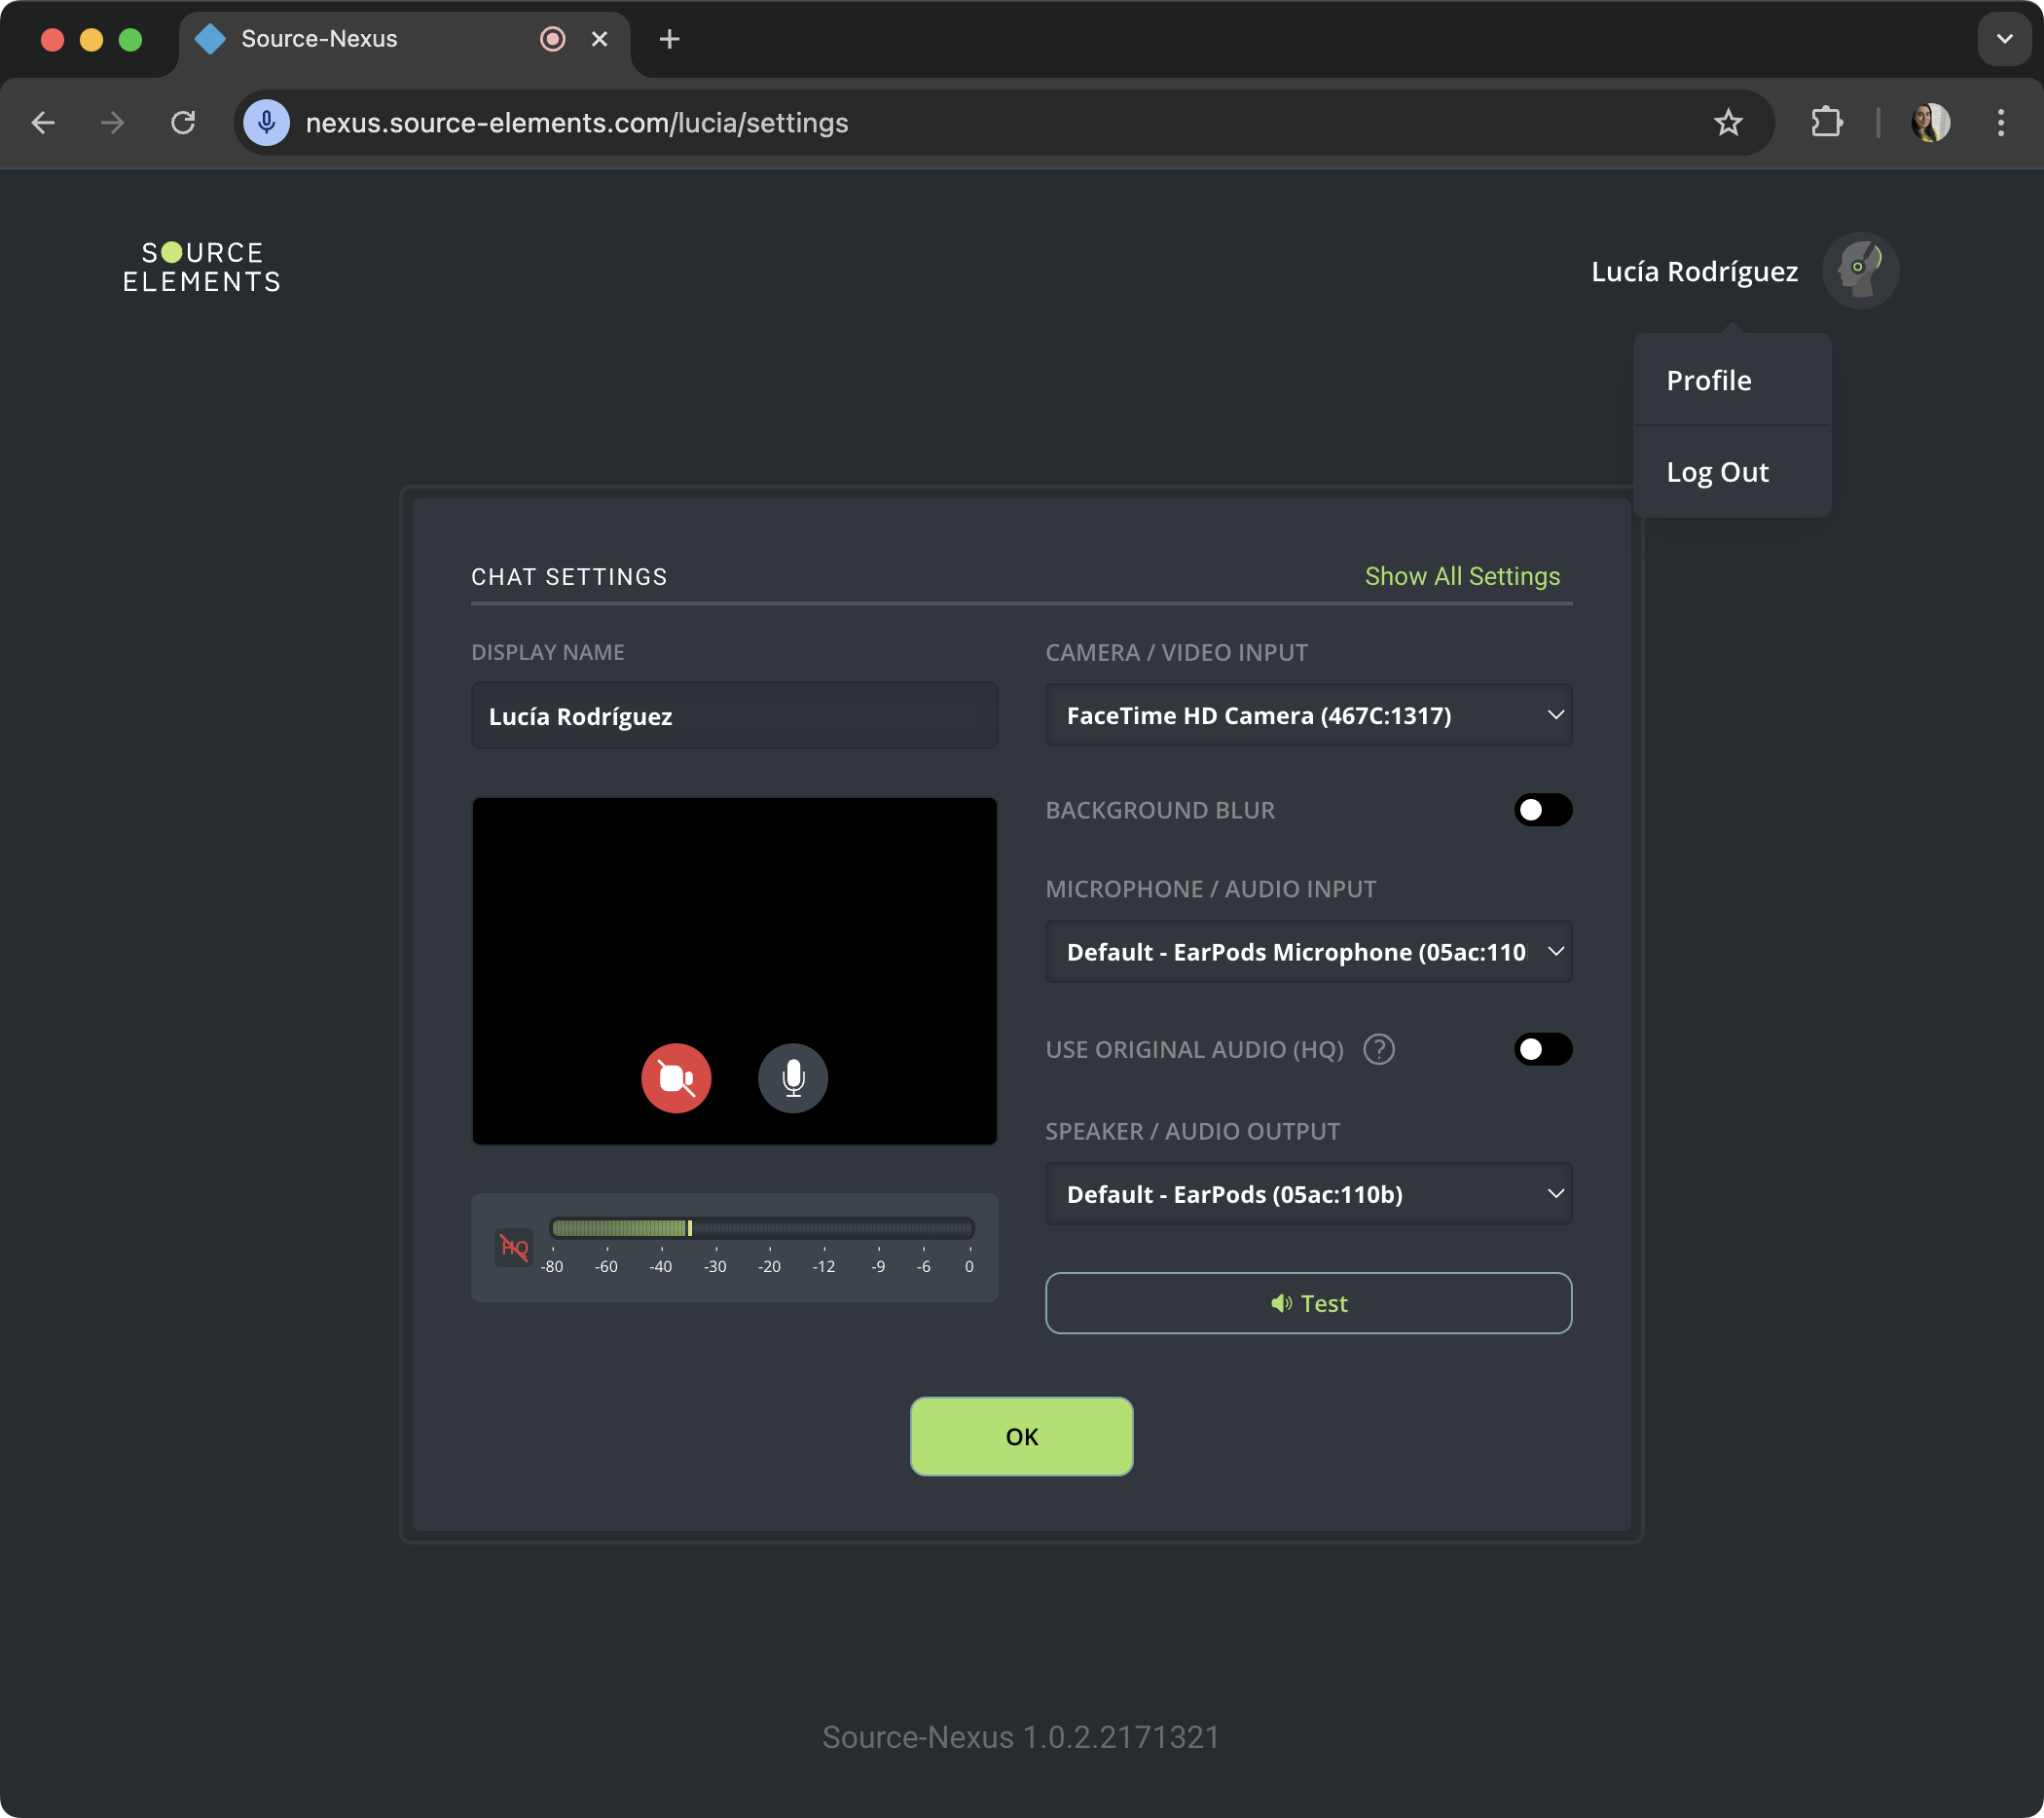The image size is (2044, 1818).
Task: Click the user headset avatar icon
Action: pyautogui.click(x=1859, y=271)
